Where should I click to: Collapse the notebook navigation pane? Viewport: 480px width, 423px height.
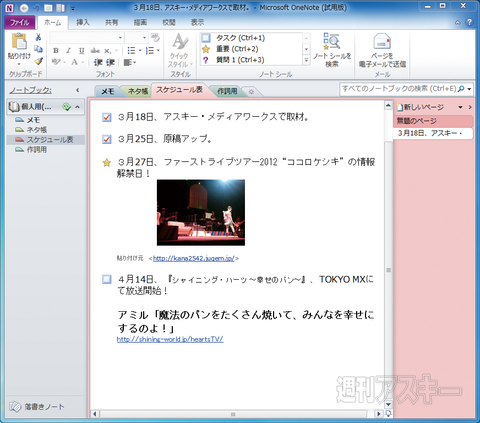pyautogui.click(x=77, y=90)
